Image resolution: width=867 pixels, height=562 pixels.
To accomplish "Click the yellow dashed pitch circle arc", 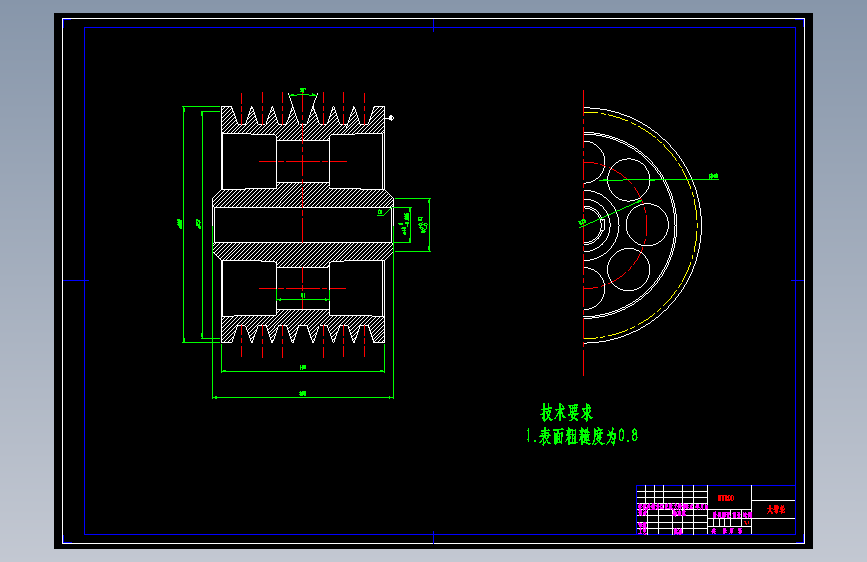I will click(696, 225).
